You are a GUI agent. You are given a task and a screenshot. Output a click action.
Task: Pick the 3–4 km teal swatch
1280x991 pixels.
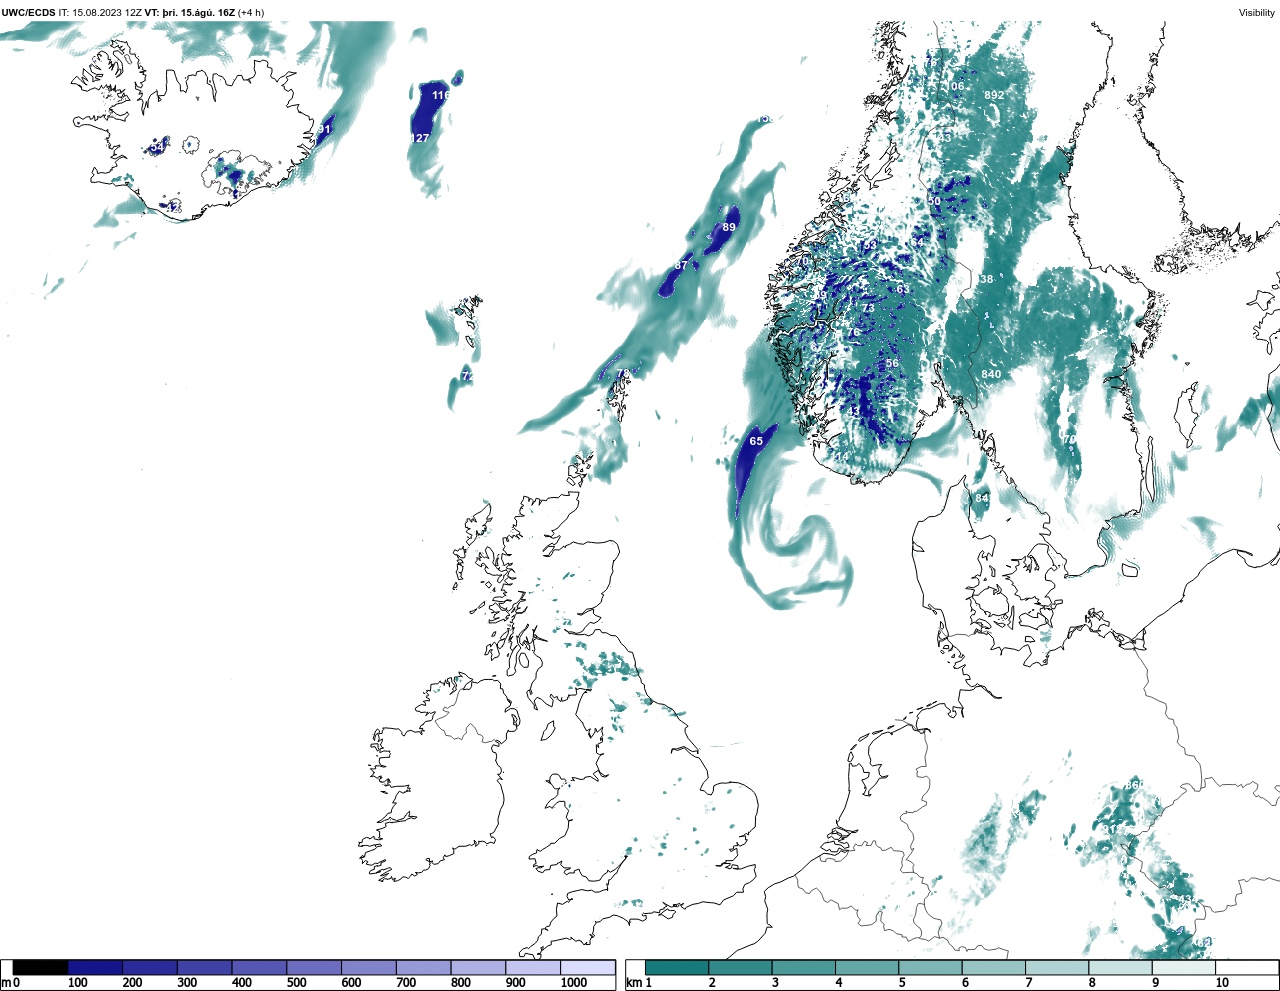(803, 968)
